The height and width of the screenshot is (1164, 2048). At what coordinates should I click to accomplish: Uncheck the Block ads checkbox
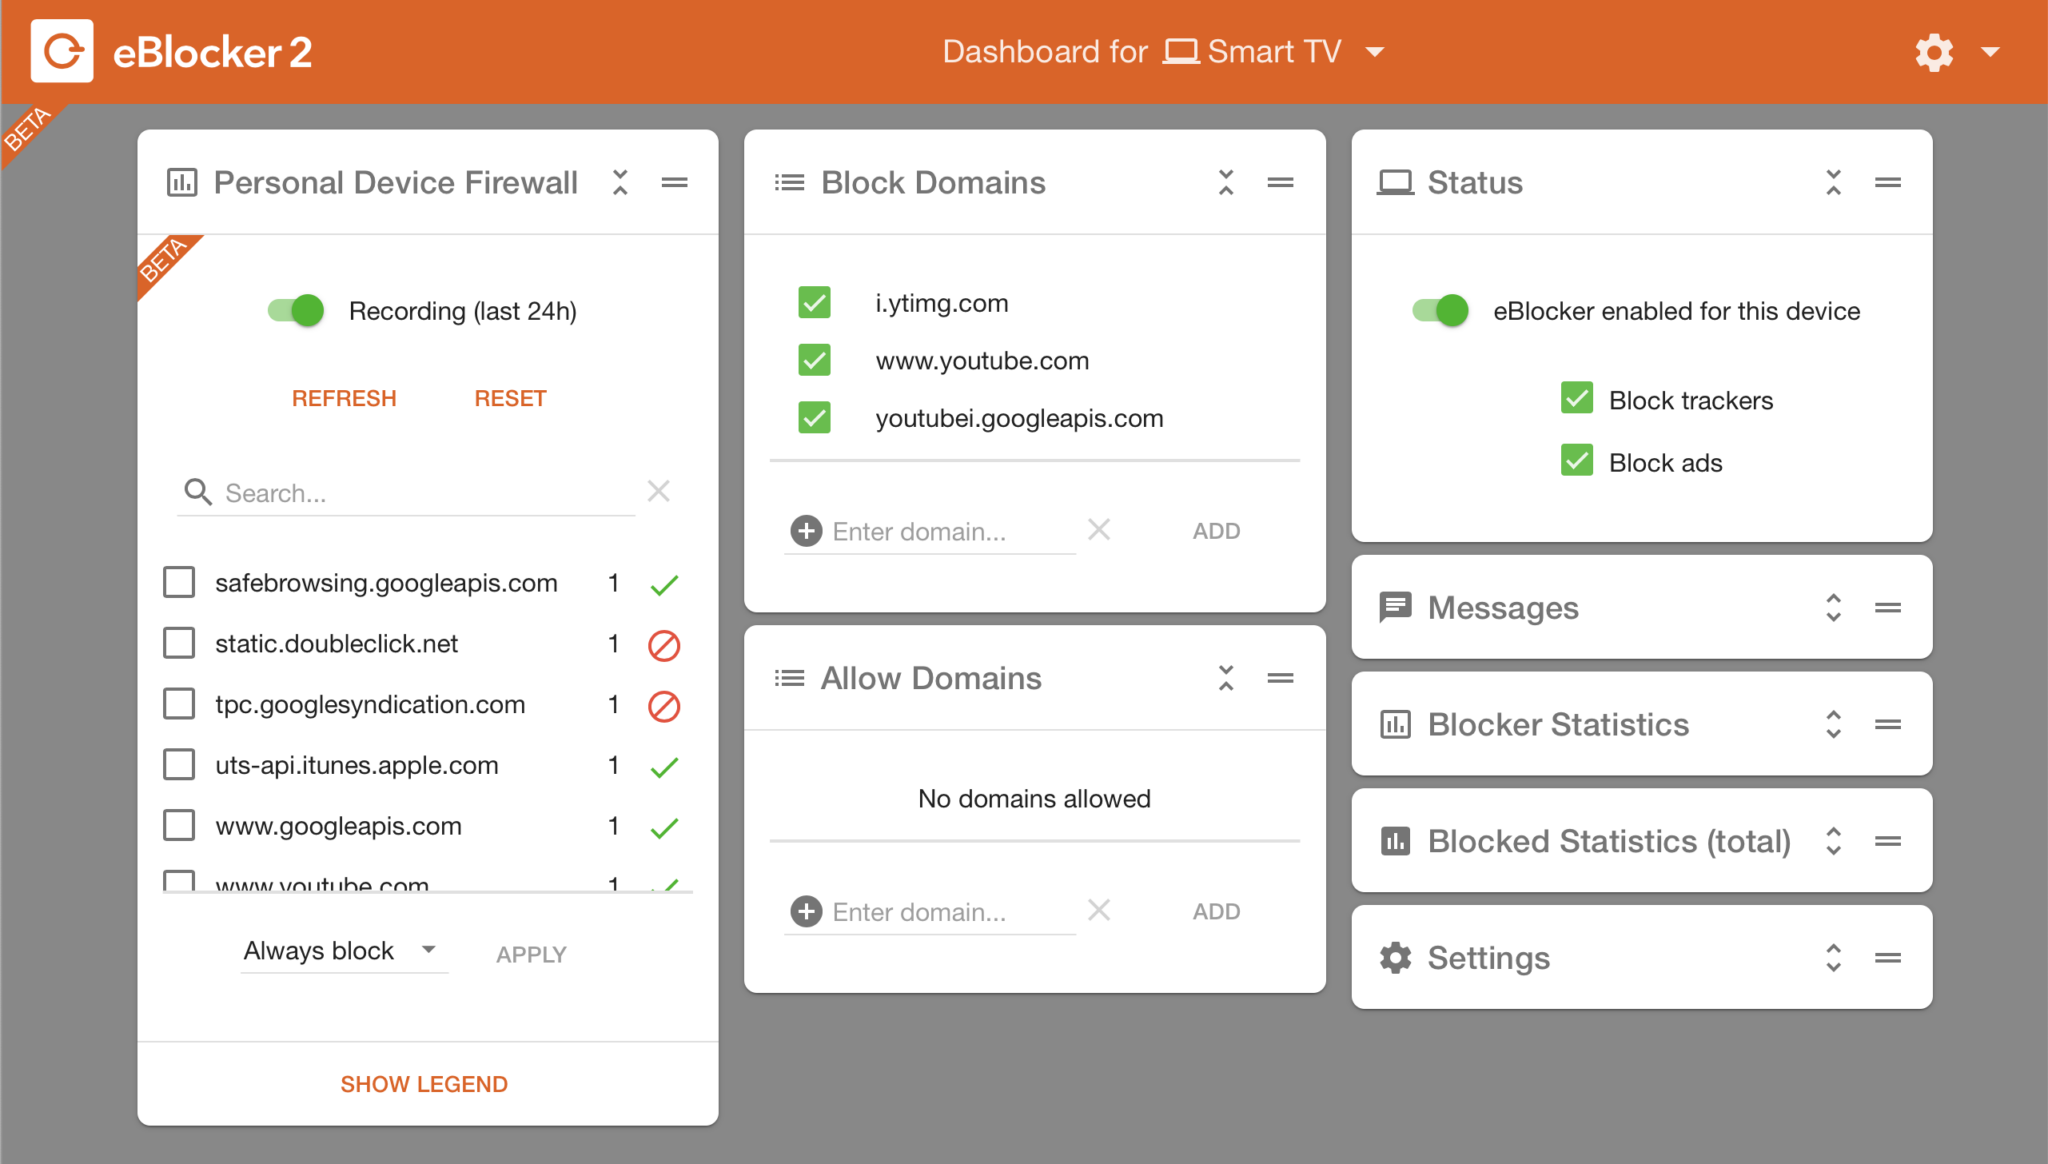[1576, 461]
